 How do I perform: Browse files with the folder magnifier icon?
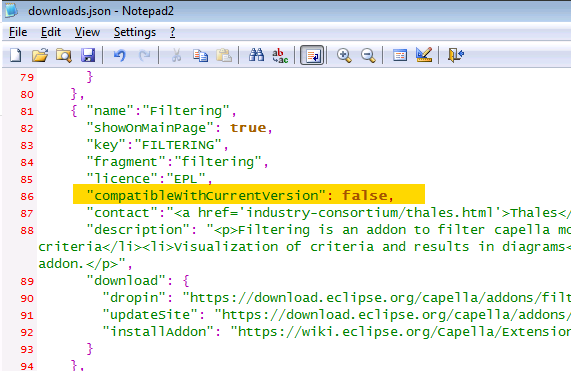[64, 55]
